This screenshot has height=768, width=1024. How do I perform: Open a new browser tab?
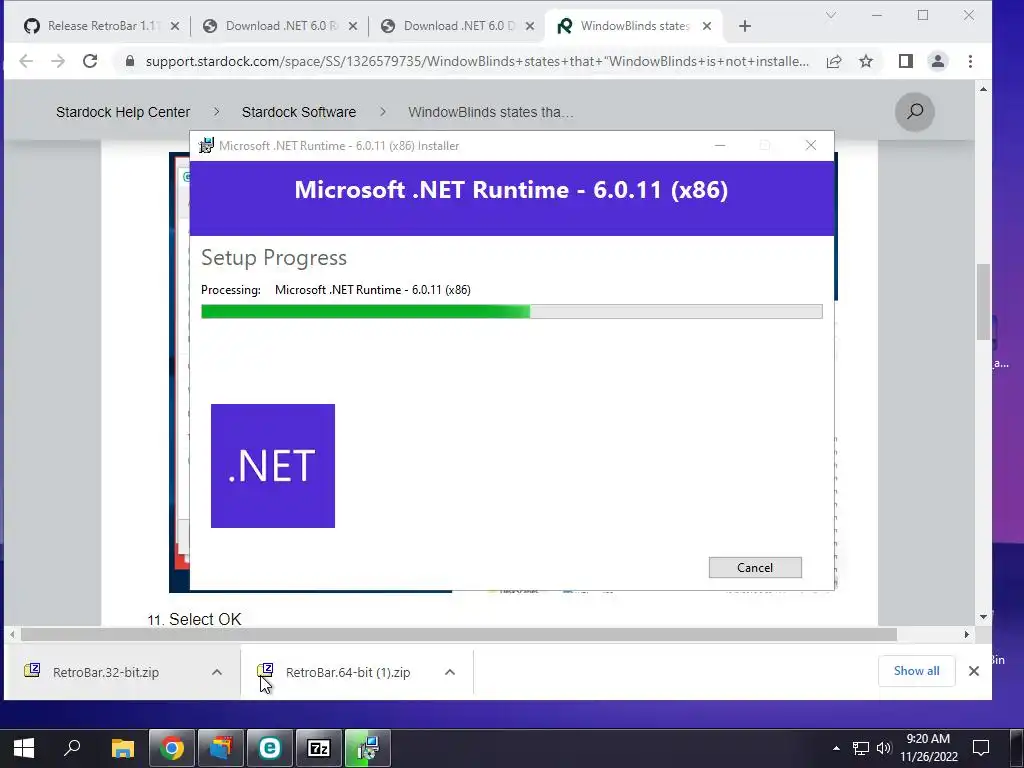(x=744, y=26)
